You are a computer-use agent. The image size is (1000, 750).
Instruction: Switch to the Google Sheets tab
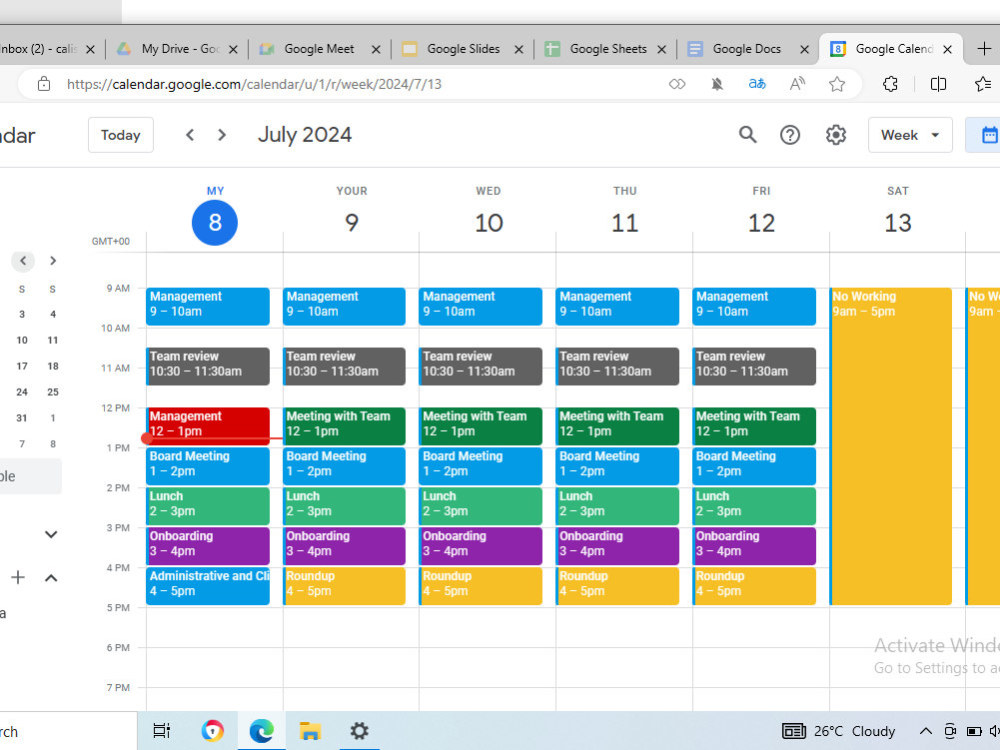point(608,48)
